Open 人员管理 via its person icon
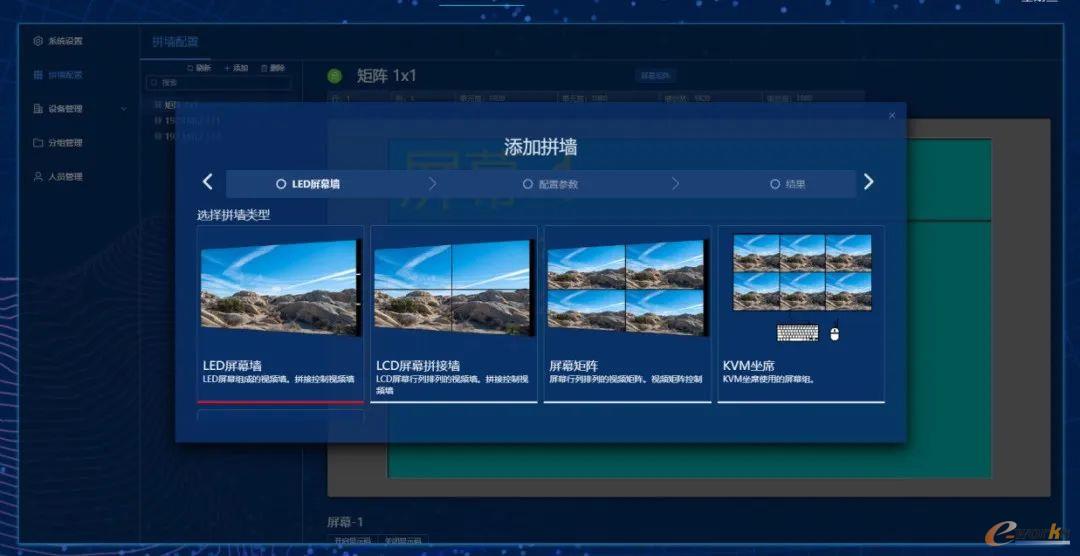Image resolution: width=1080 pixels, height=556 pixels. (x=38, y=176)
